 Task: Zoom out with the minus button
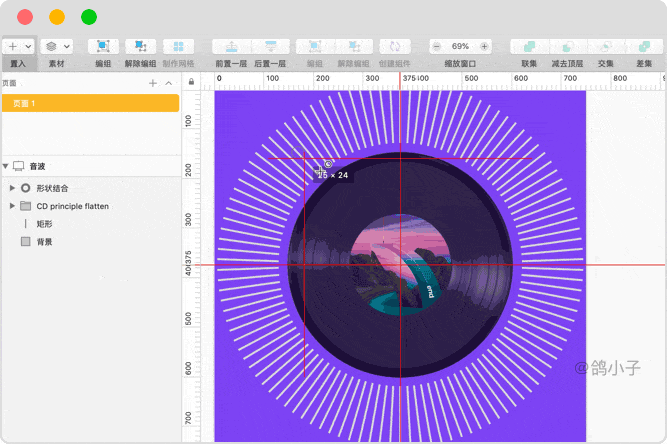(436, 46)
